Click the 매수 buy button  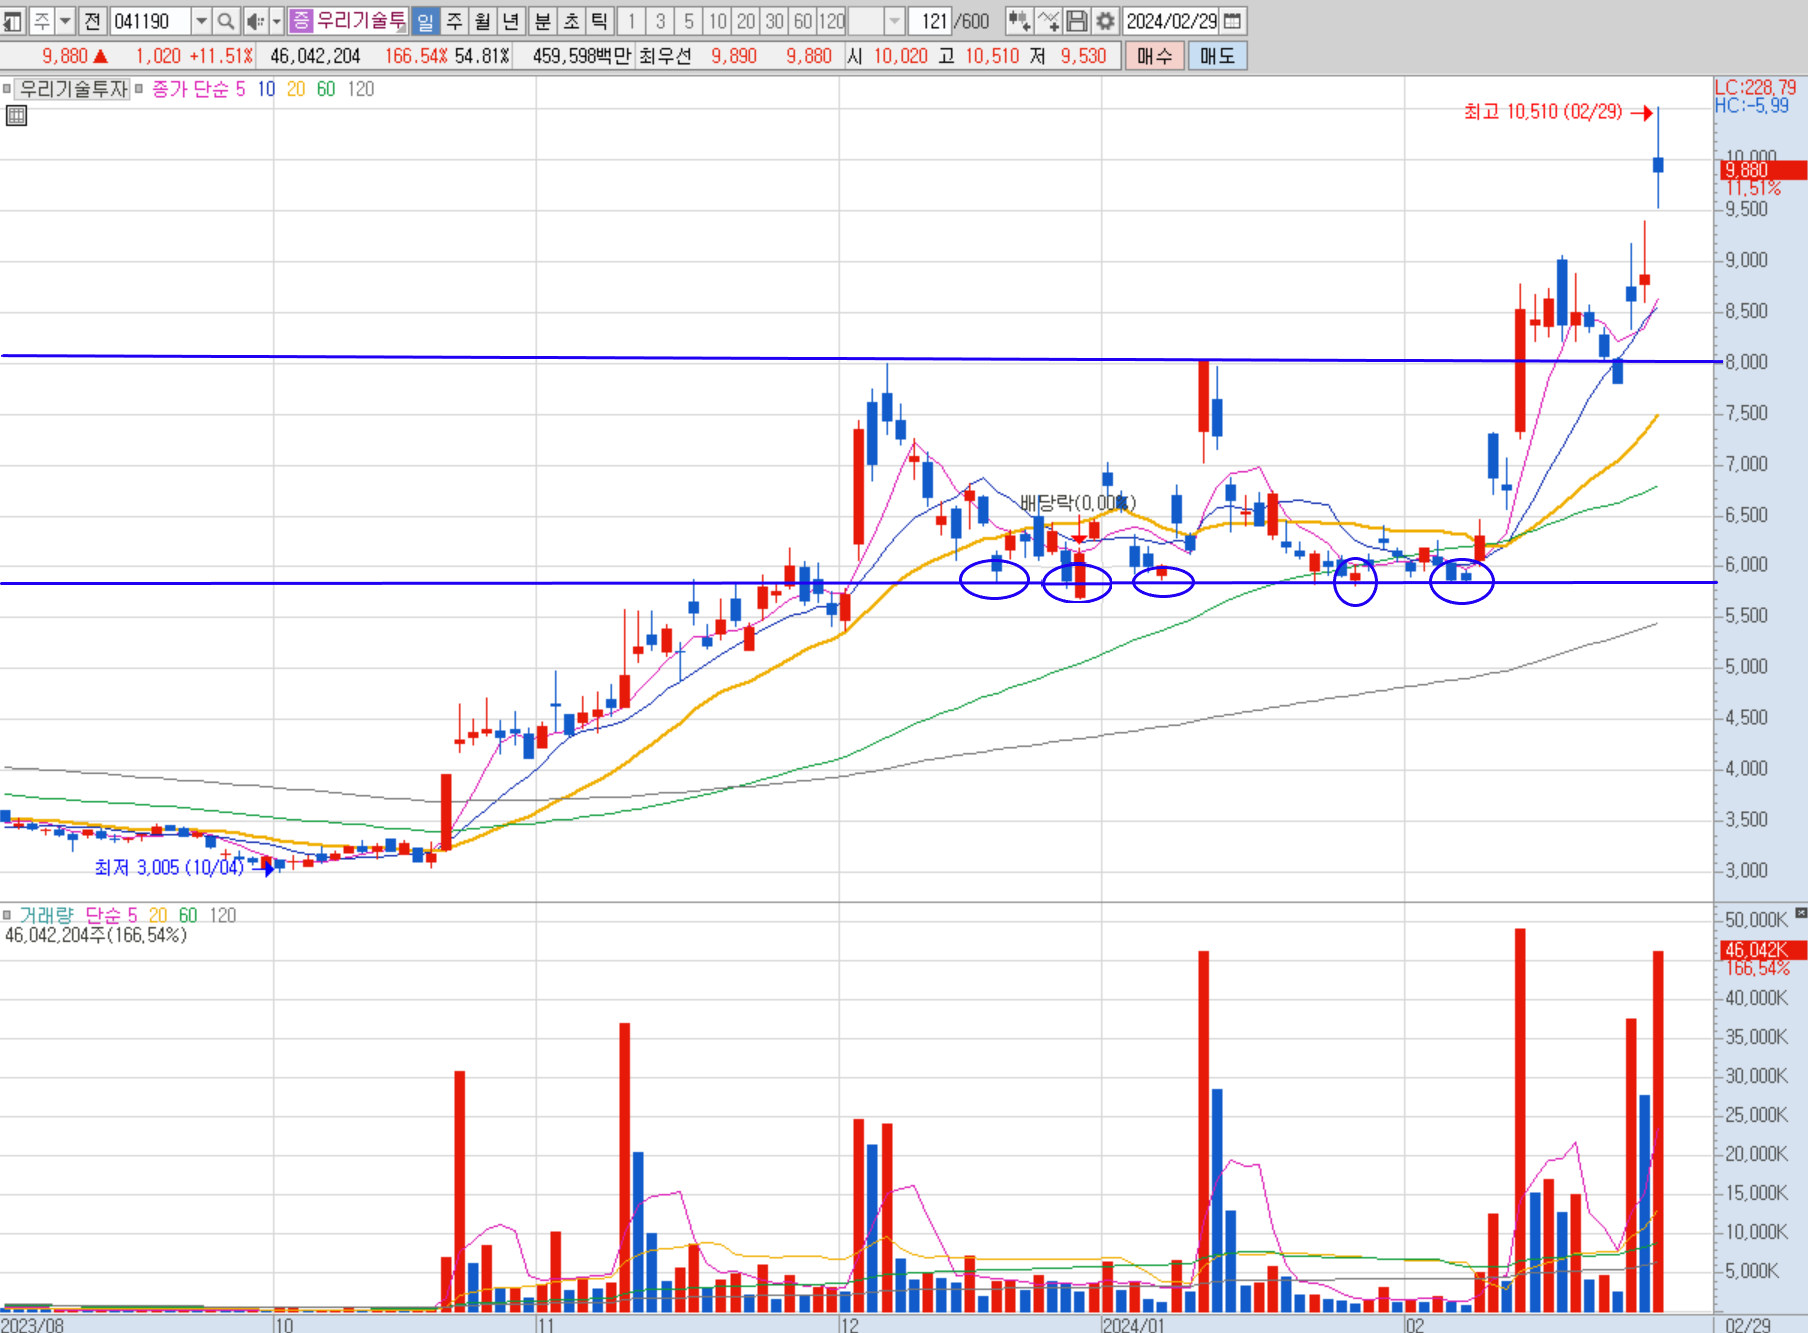tap(1154, 56)
